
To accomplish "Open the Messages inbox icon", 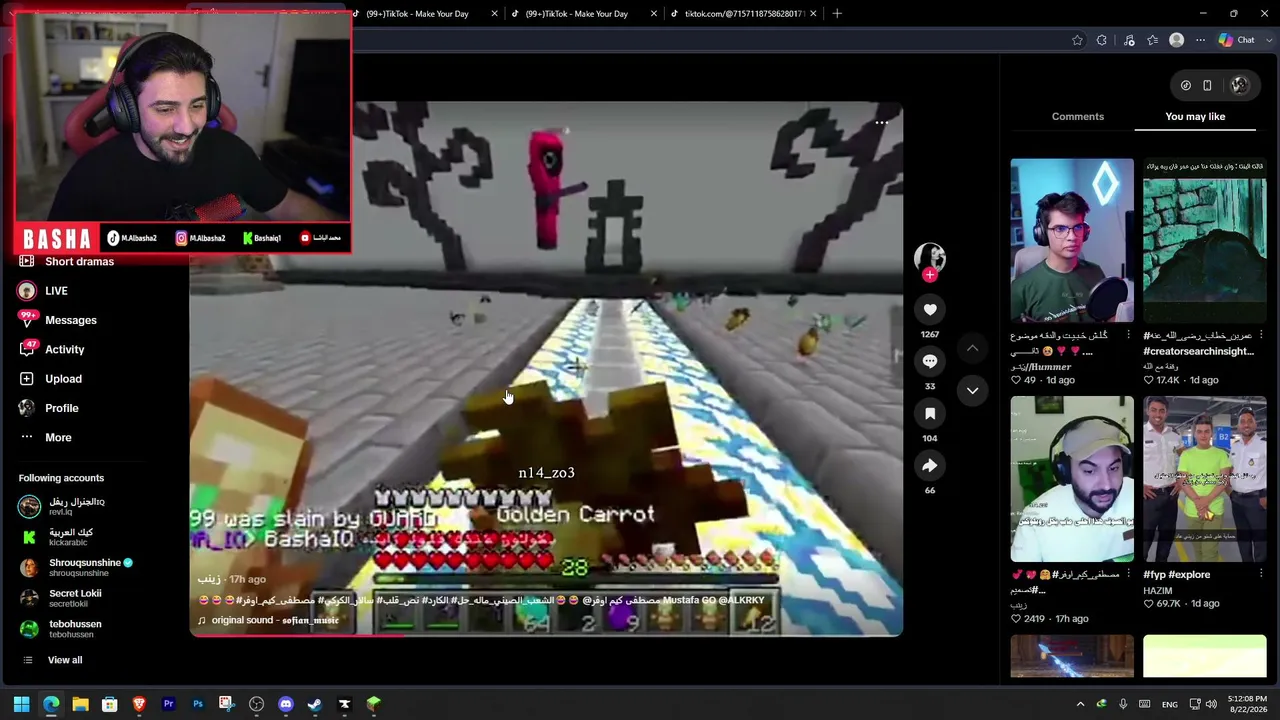I will pyautogui.click(x=27, y=320).
